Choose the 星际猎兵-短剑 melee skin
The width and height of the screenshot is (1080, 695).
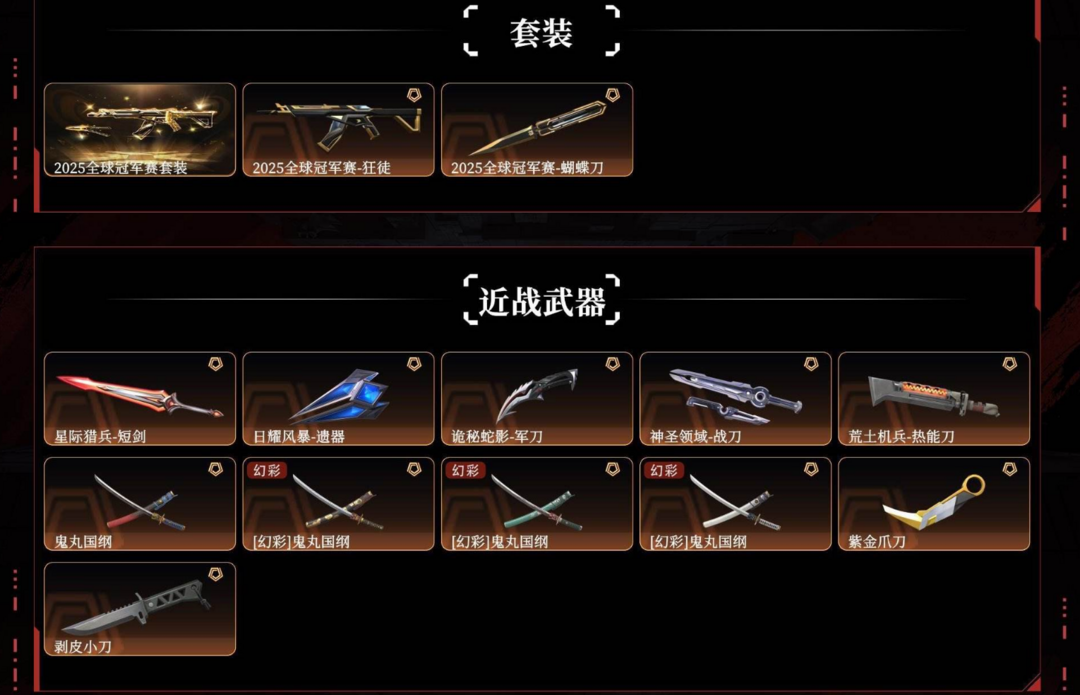(x=140, y=399)
